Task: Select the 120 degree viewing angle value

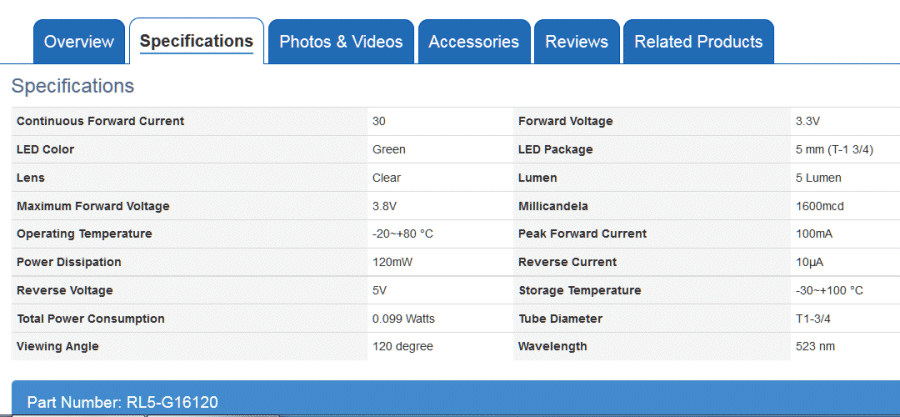Action: 402,347
